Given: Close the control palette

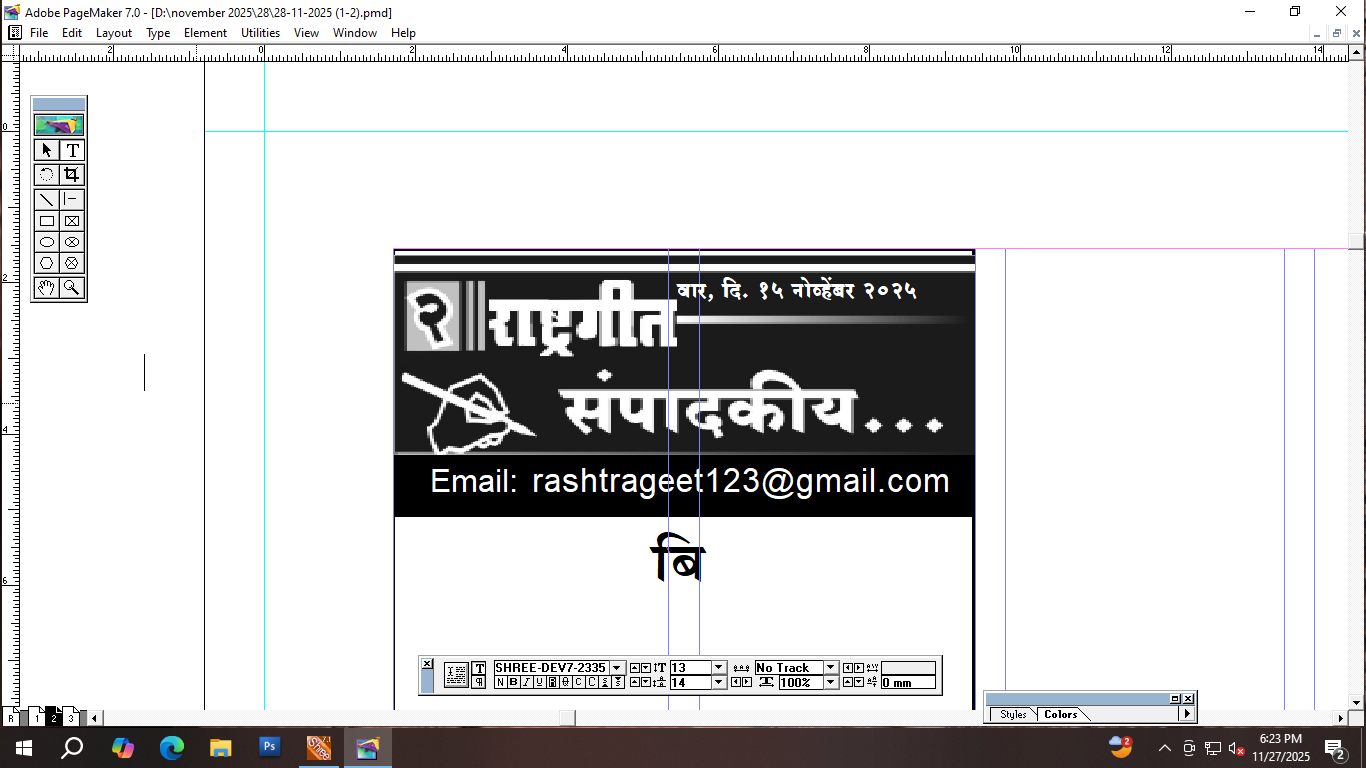Looking at the screenshot, I should click(427, 663).
